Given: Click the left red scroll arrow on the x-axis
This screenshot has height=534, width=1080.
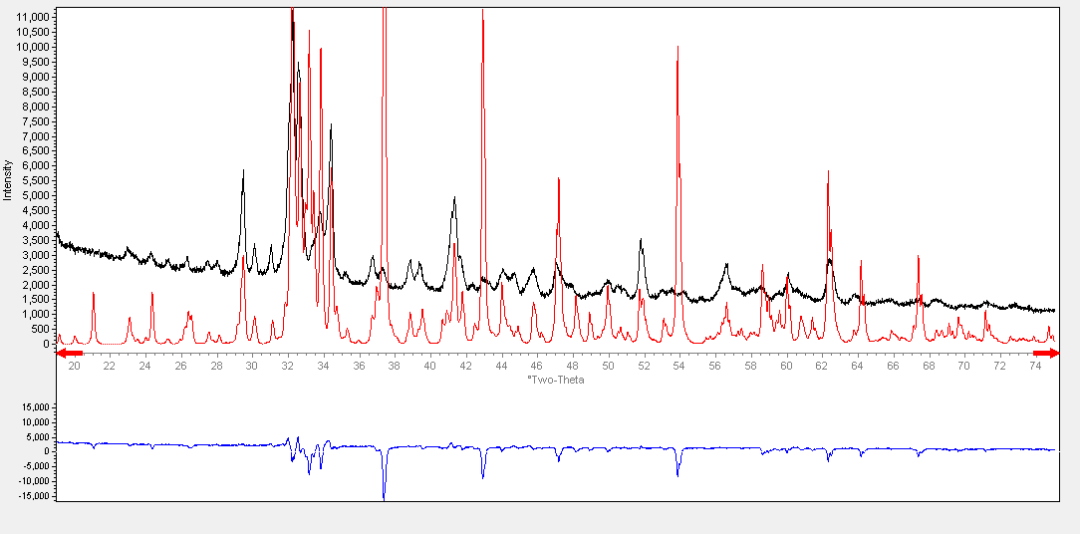Looking at the screenshot, I should [69, 353].
